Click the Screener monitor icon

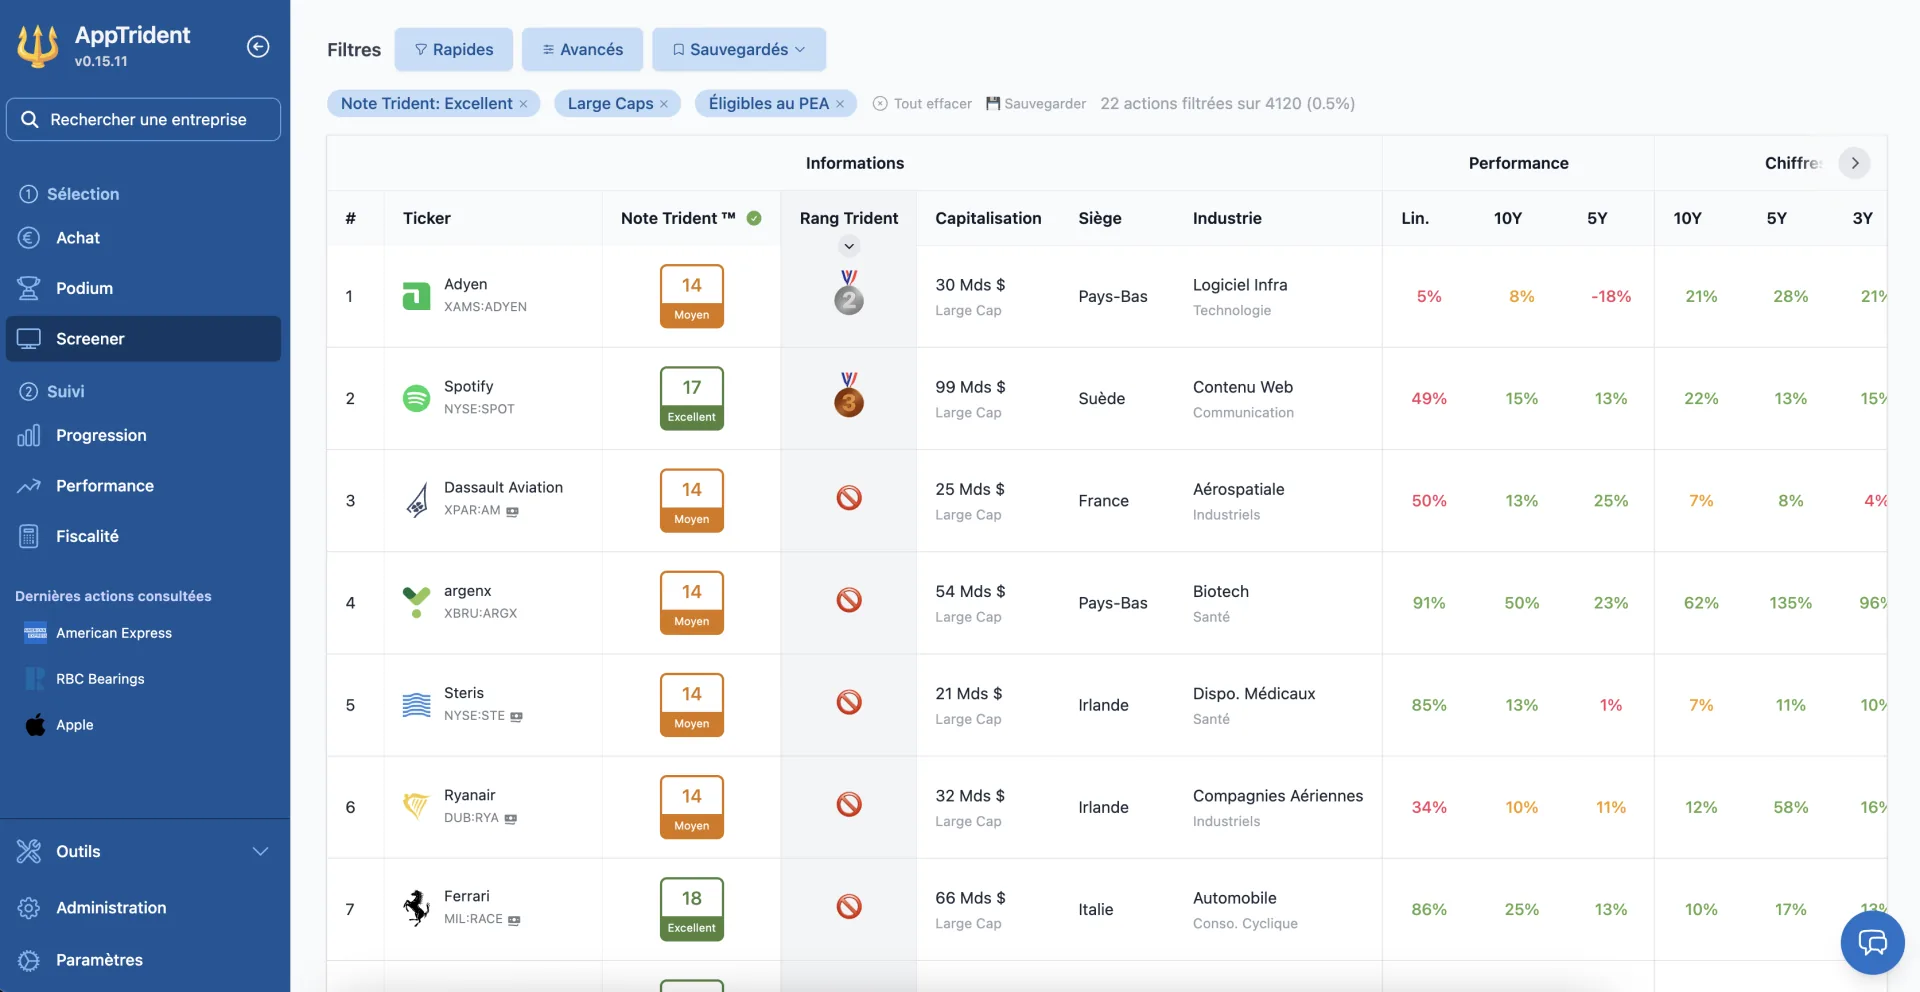coord(29,339)
